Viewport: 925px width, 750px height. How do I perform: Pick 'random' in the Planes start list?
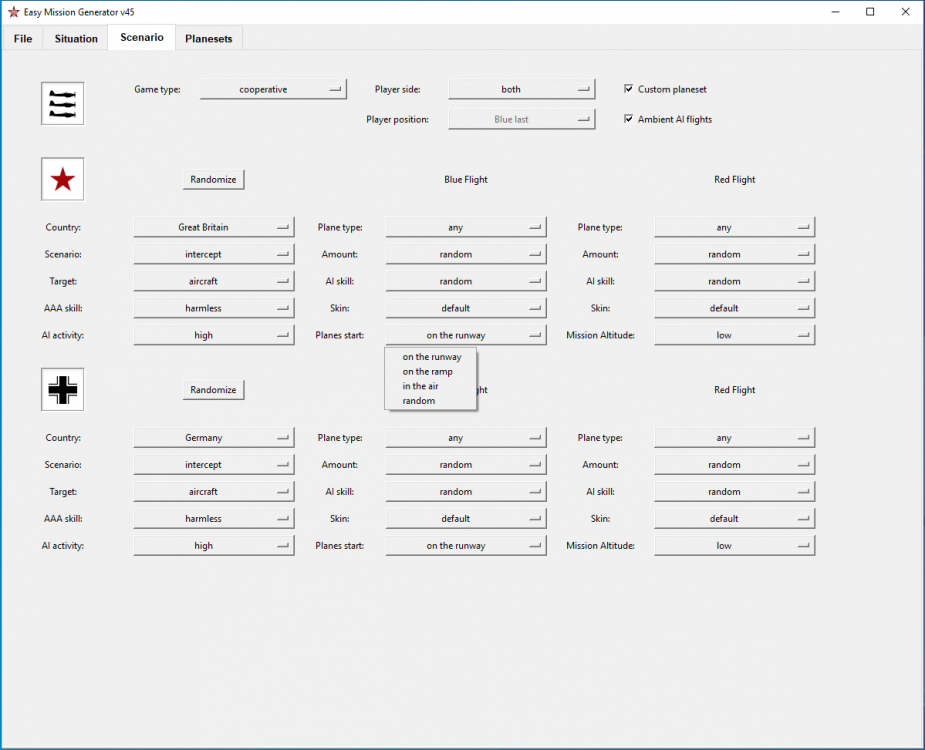click(x=419, y=401)
